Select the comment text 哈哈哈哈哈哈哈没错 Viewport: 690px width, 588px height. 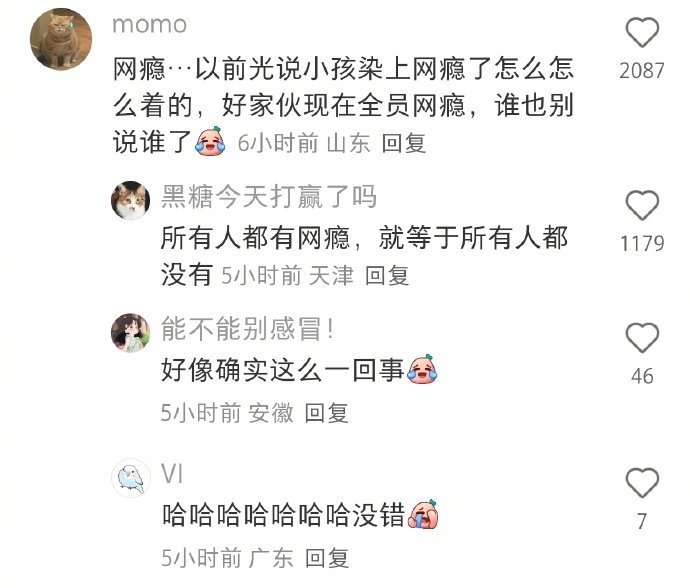[x=283, y=515]
